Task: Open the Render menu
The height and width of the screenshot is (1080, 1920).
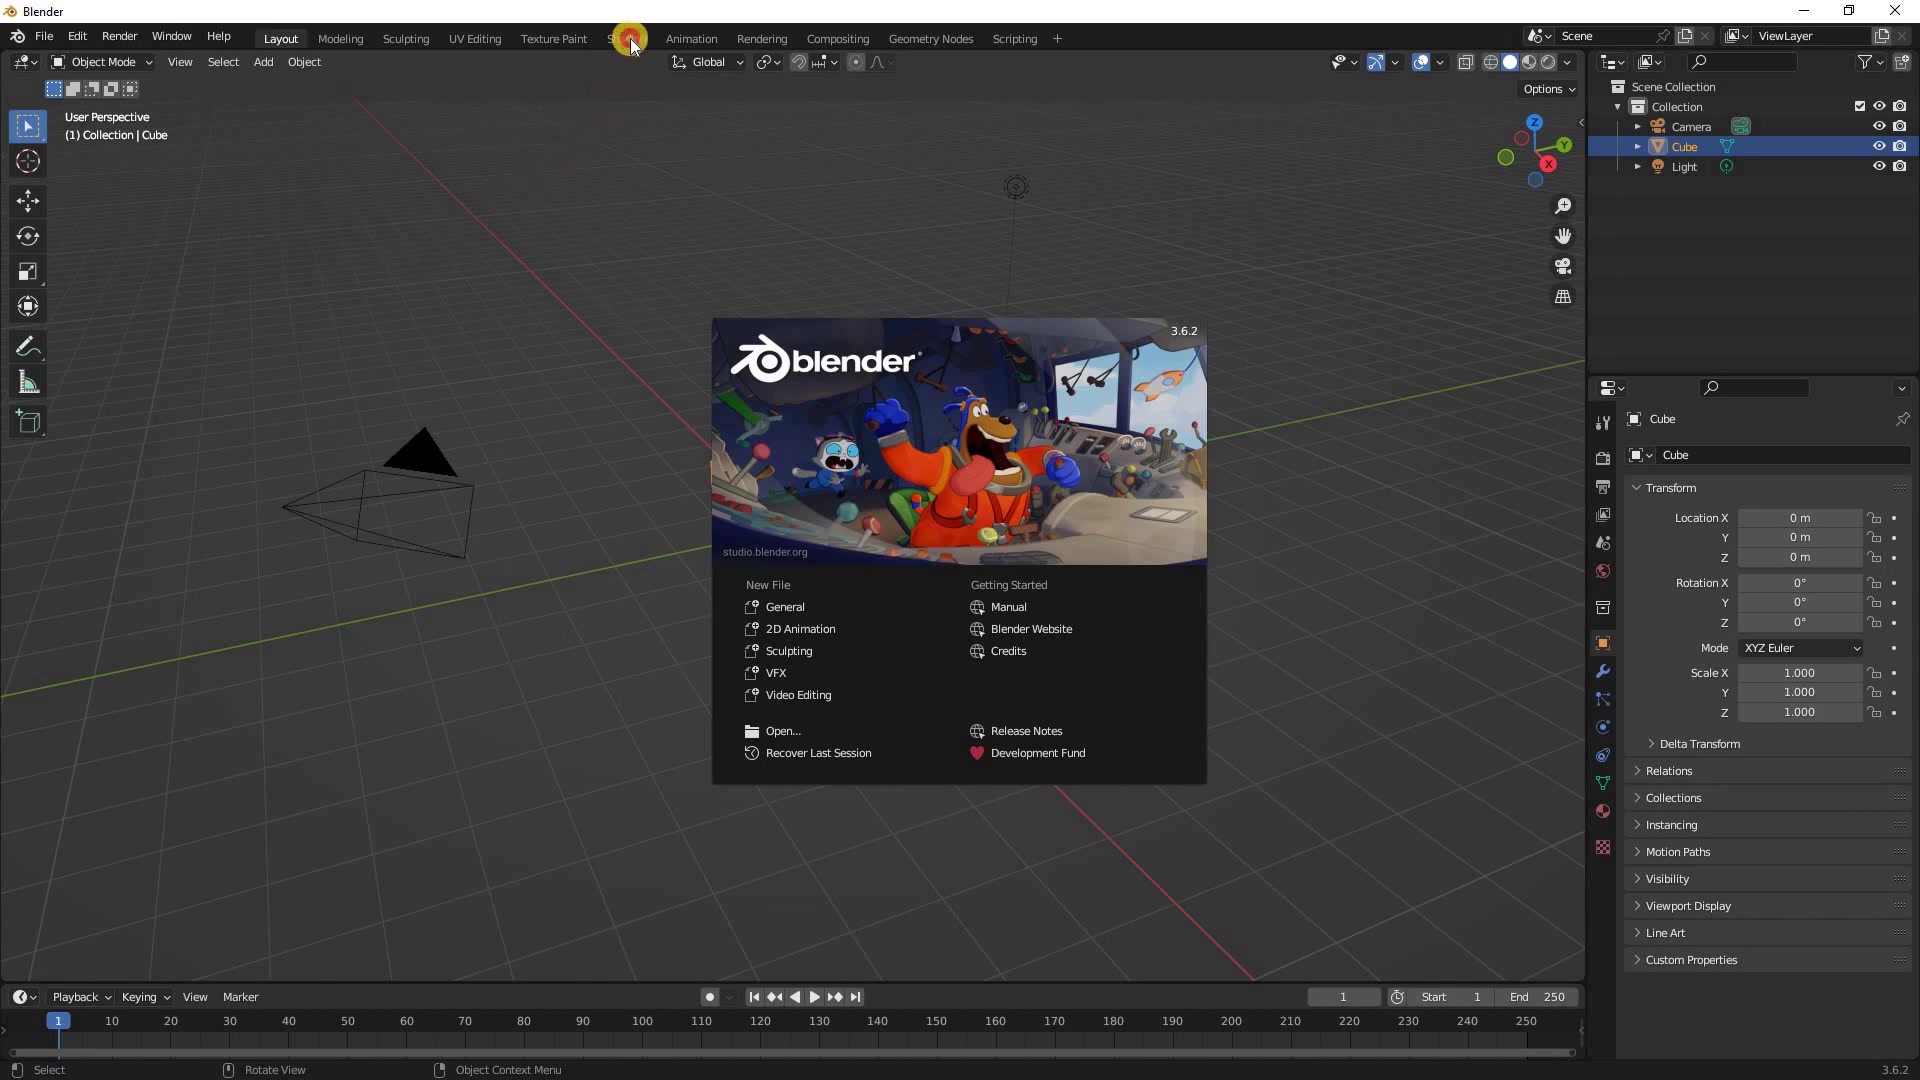Action: coord(120,36)
